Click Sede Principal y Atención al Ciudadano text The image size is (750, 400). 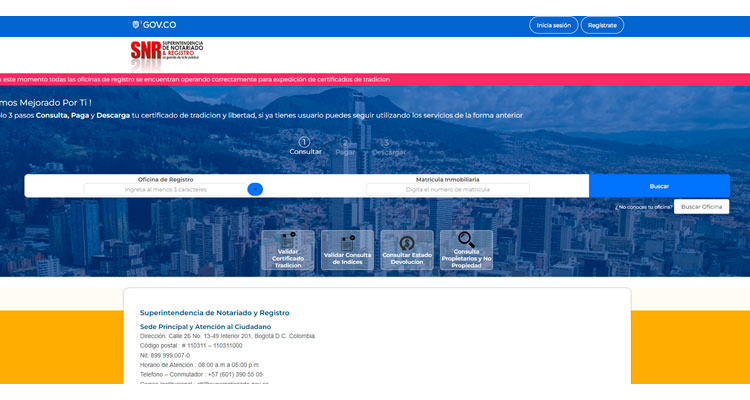pos(205,327)
